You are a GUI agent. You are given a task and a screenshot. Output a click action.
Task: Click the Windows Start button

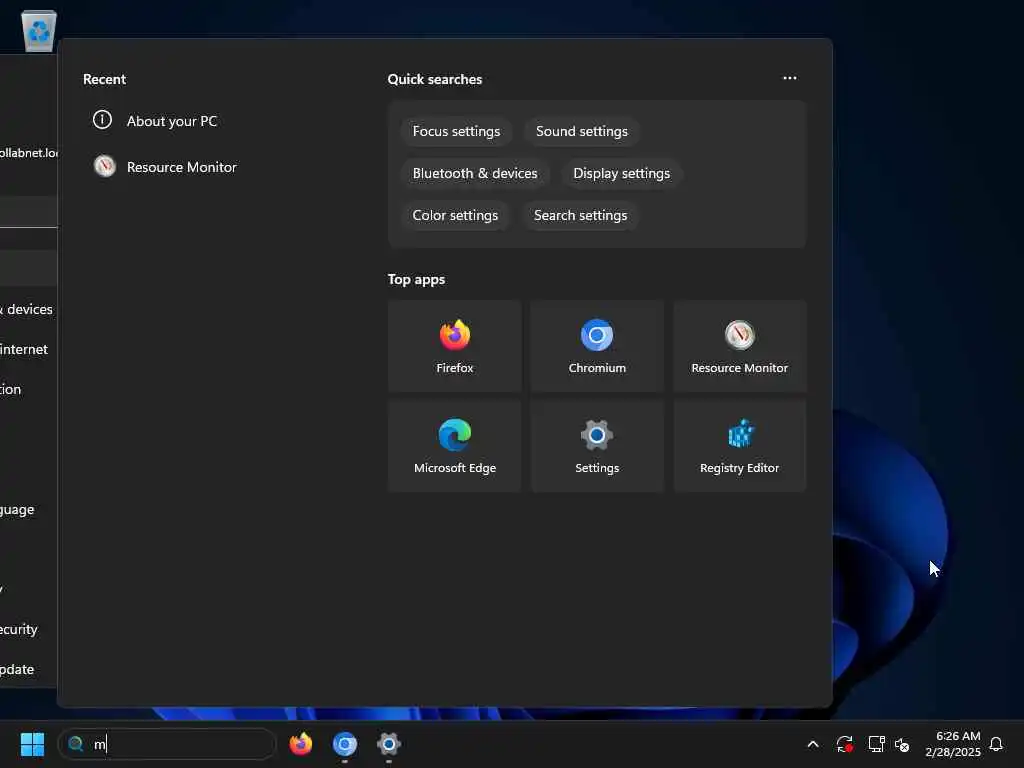32,744
